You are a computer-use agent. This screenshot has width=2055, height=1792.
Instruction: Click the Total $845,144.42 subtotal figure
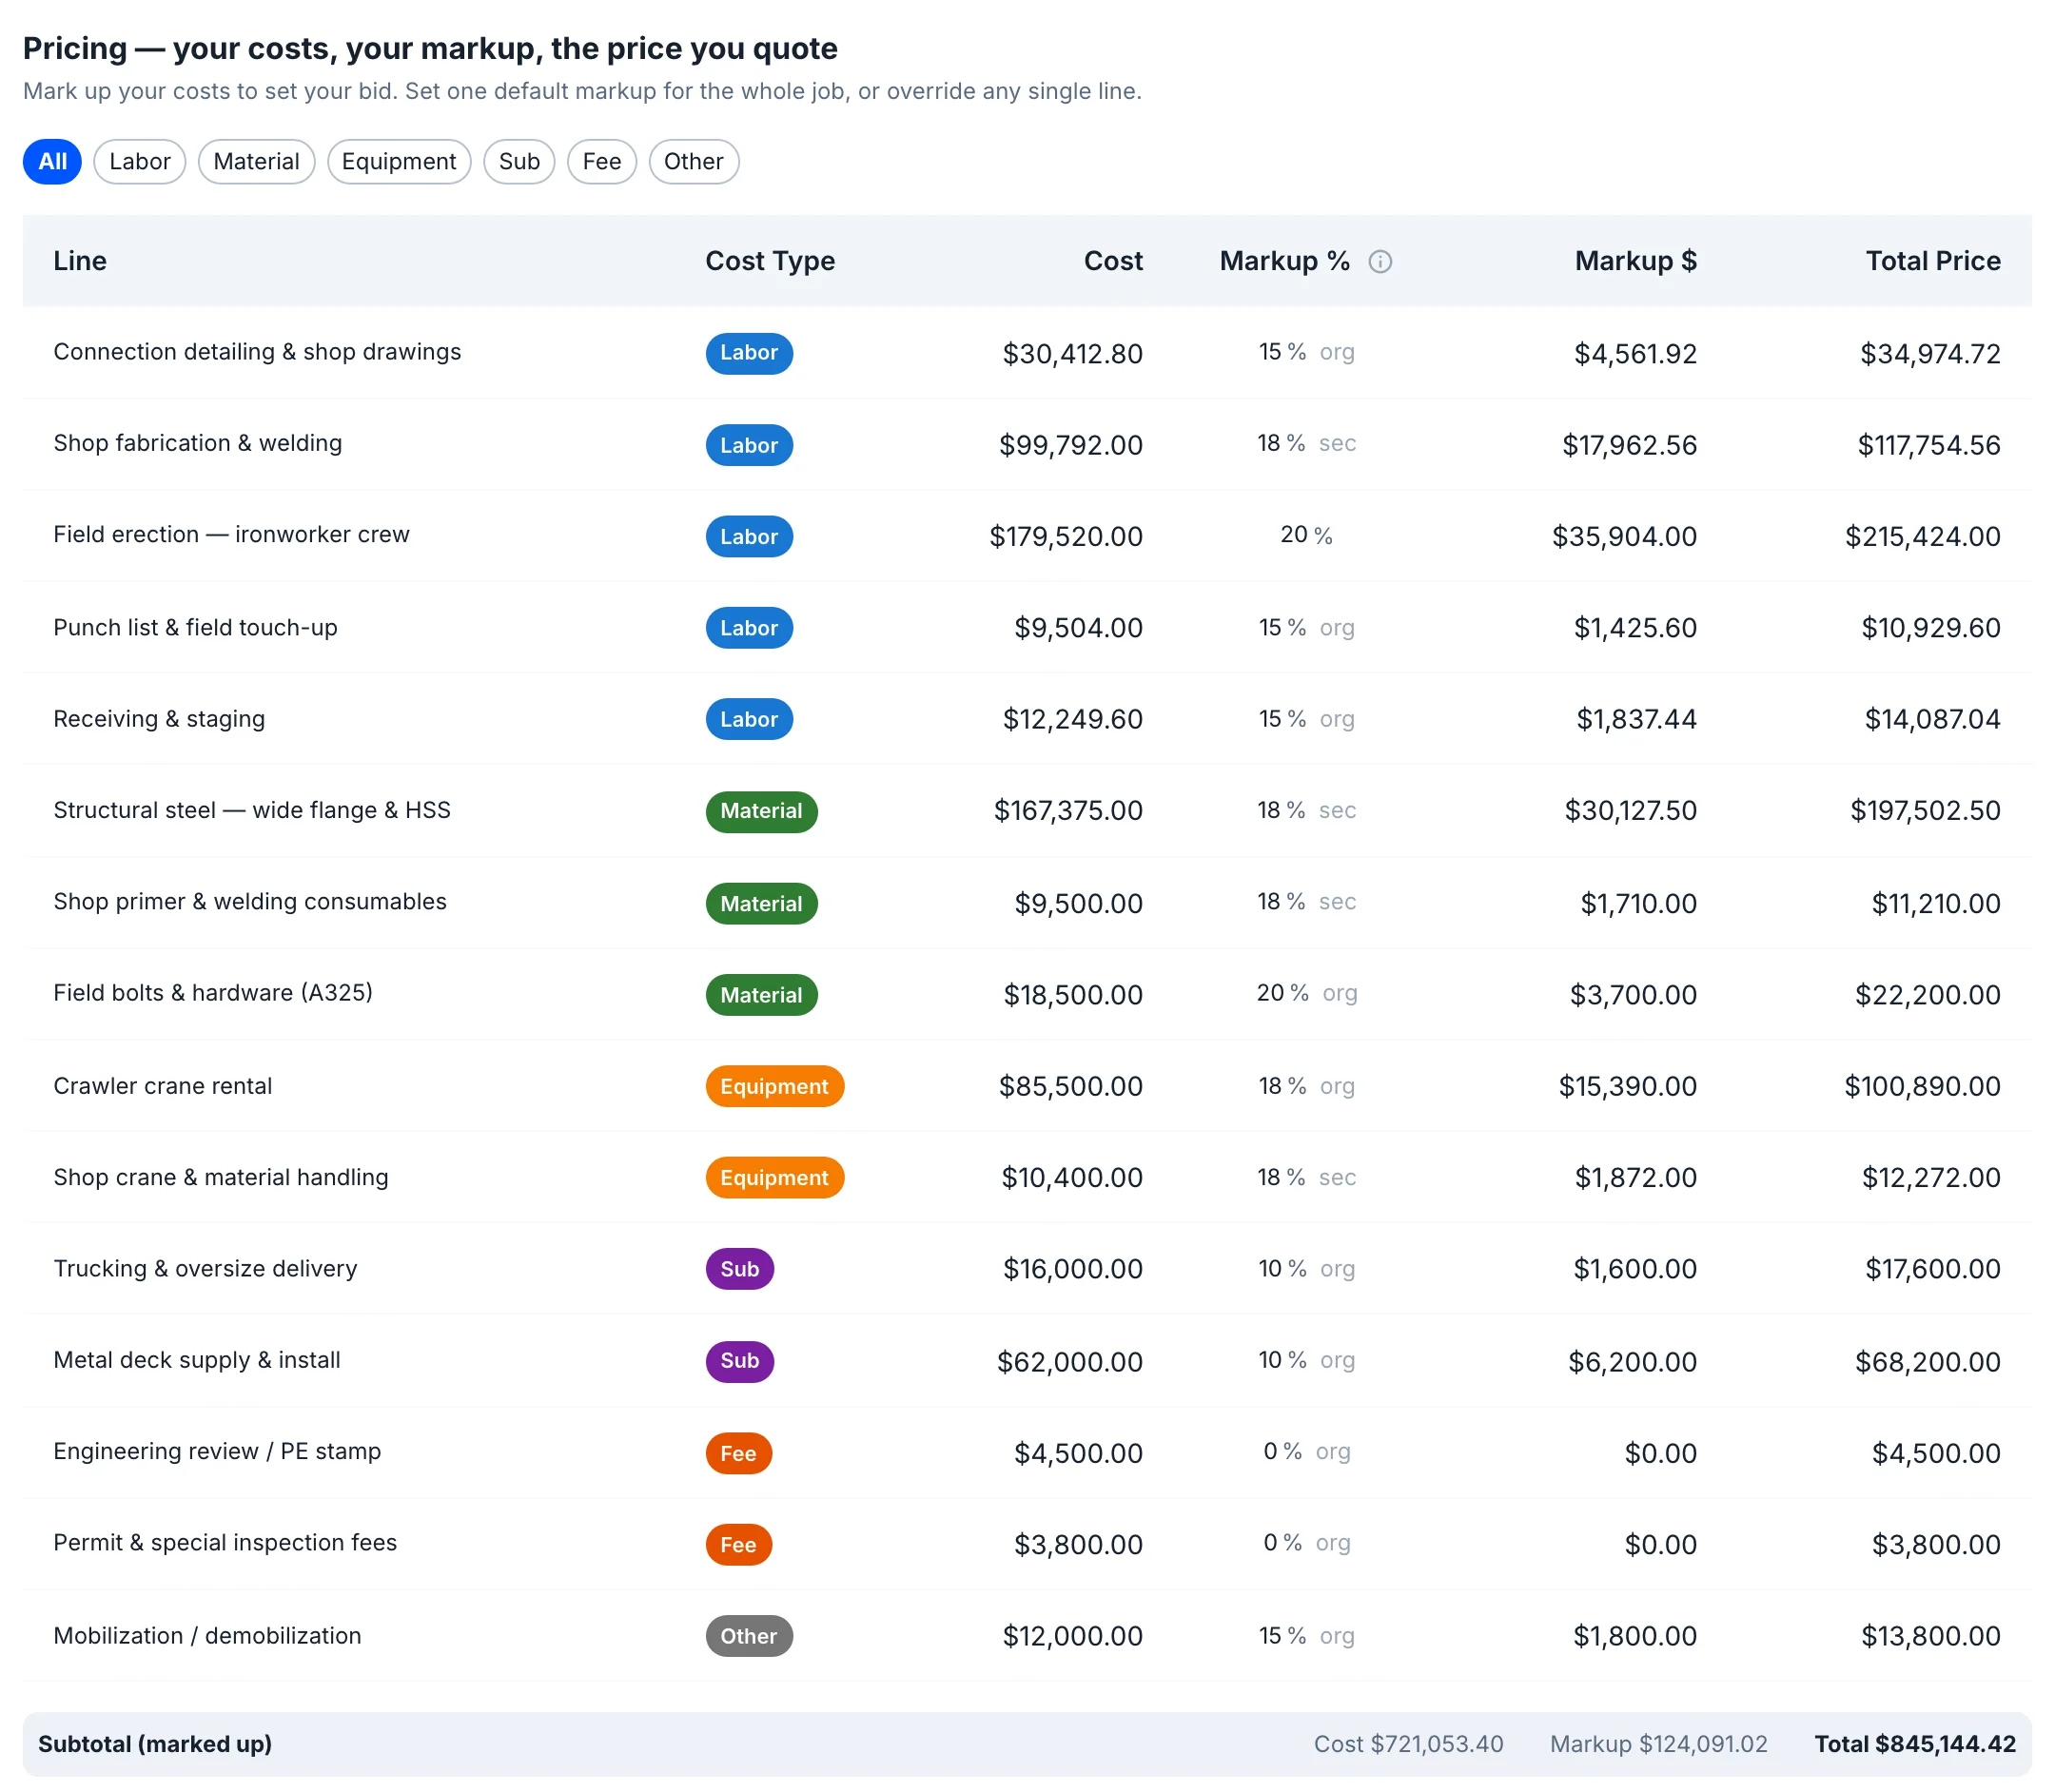pyautogui.click(x=1915, y=1745)
